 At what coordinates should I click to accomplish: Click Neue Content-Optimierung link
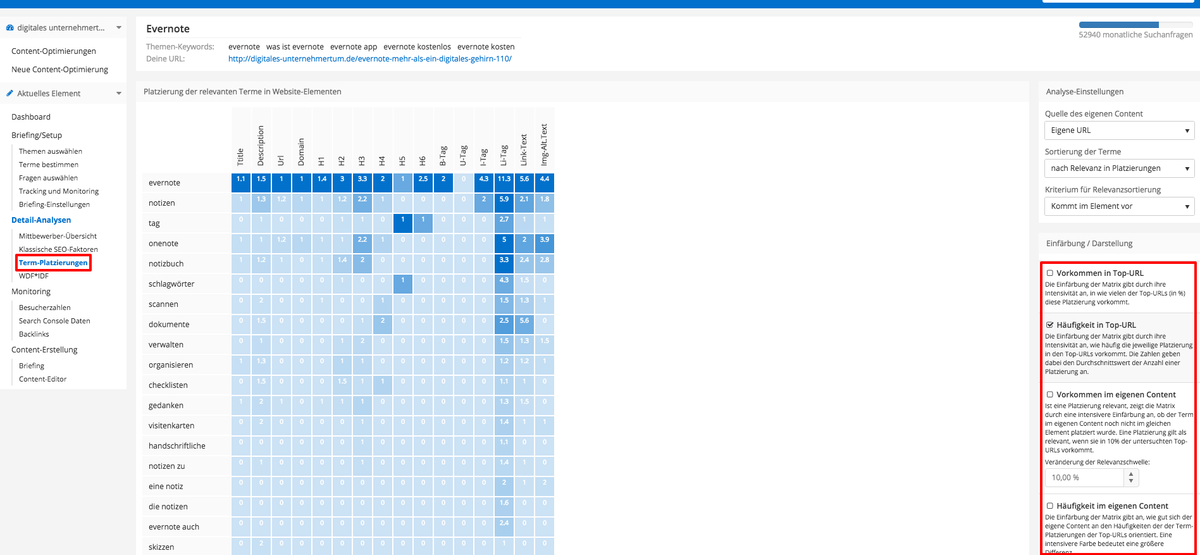click(x=59, y=69)
